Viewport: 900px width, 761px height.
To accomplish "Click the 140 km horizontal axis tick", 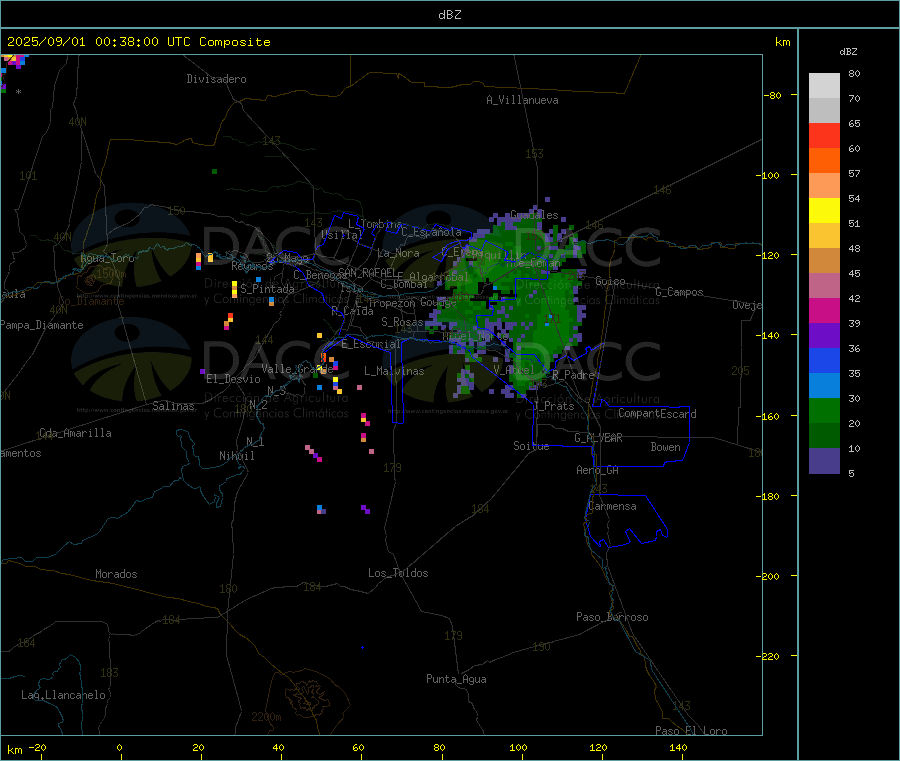I will click(678, 747).
